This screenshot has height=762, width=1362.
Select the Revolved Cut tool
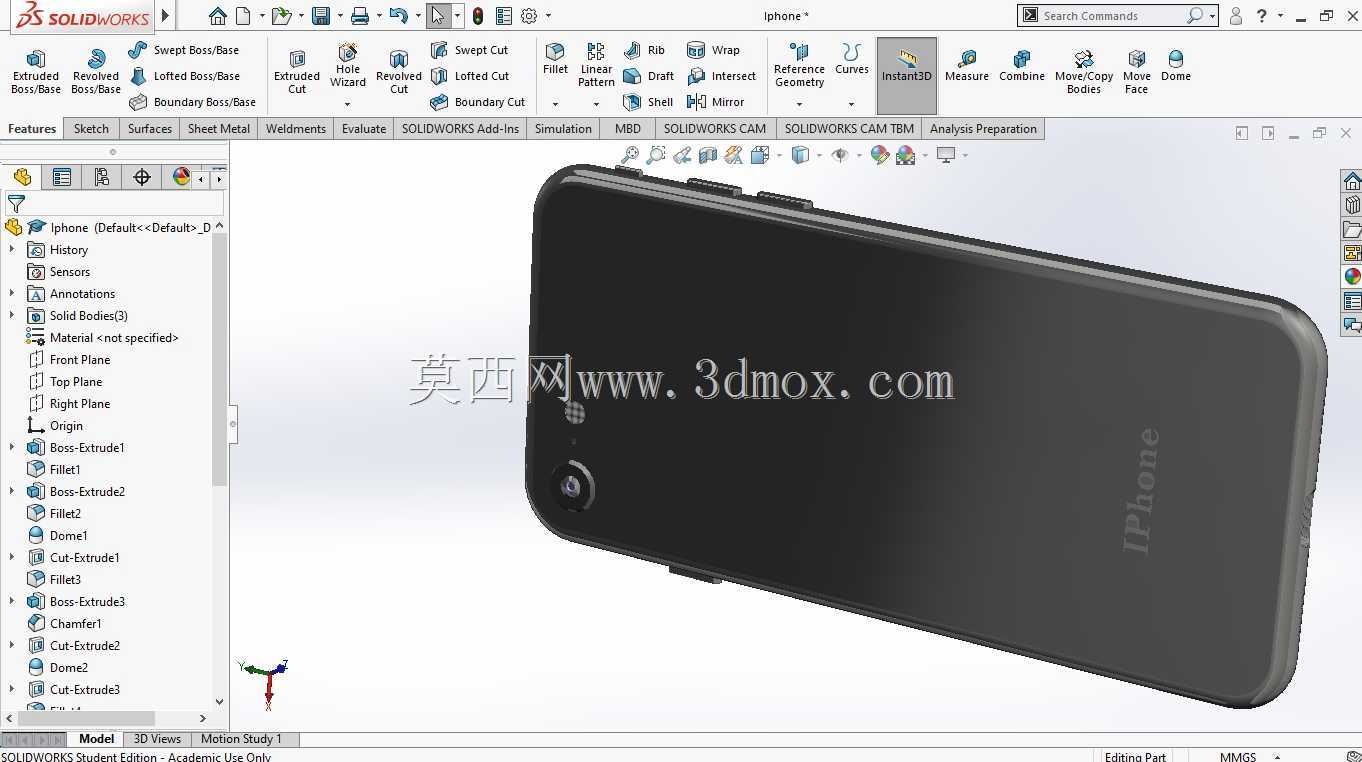click(x=399, y=71)
